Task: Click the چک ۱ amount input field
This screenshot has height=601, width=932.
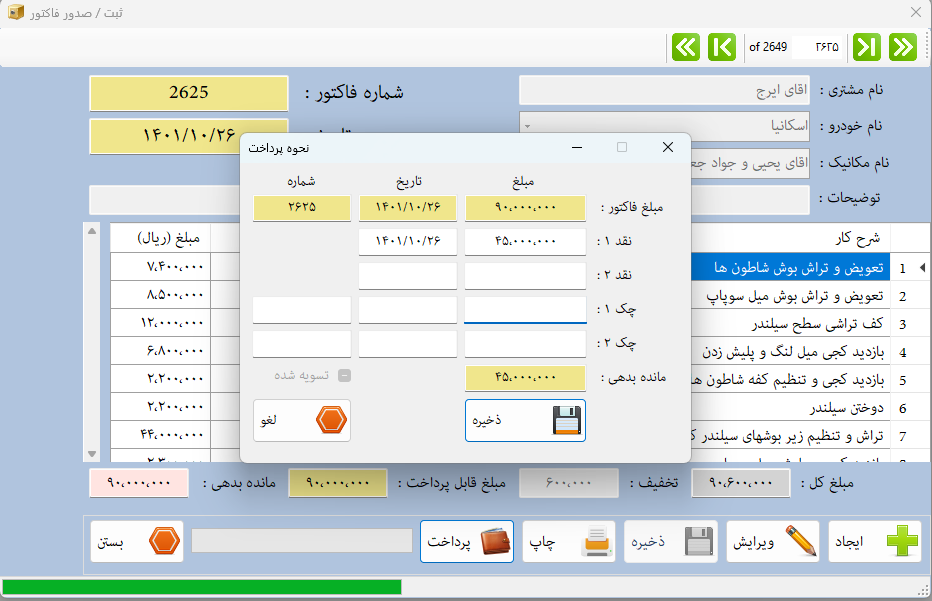Action: tap(525, 310)
